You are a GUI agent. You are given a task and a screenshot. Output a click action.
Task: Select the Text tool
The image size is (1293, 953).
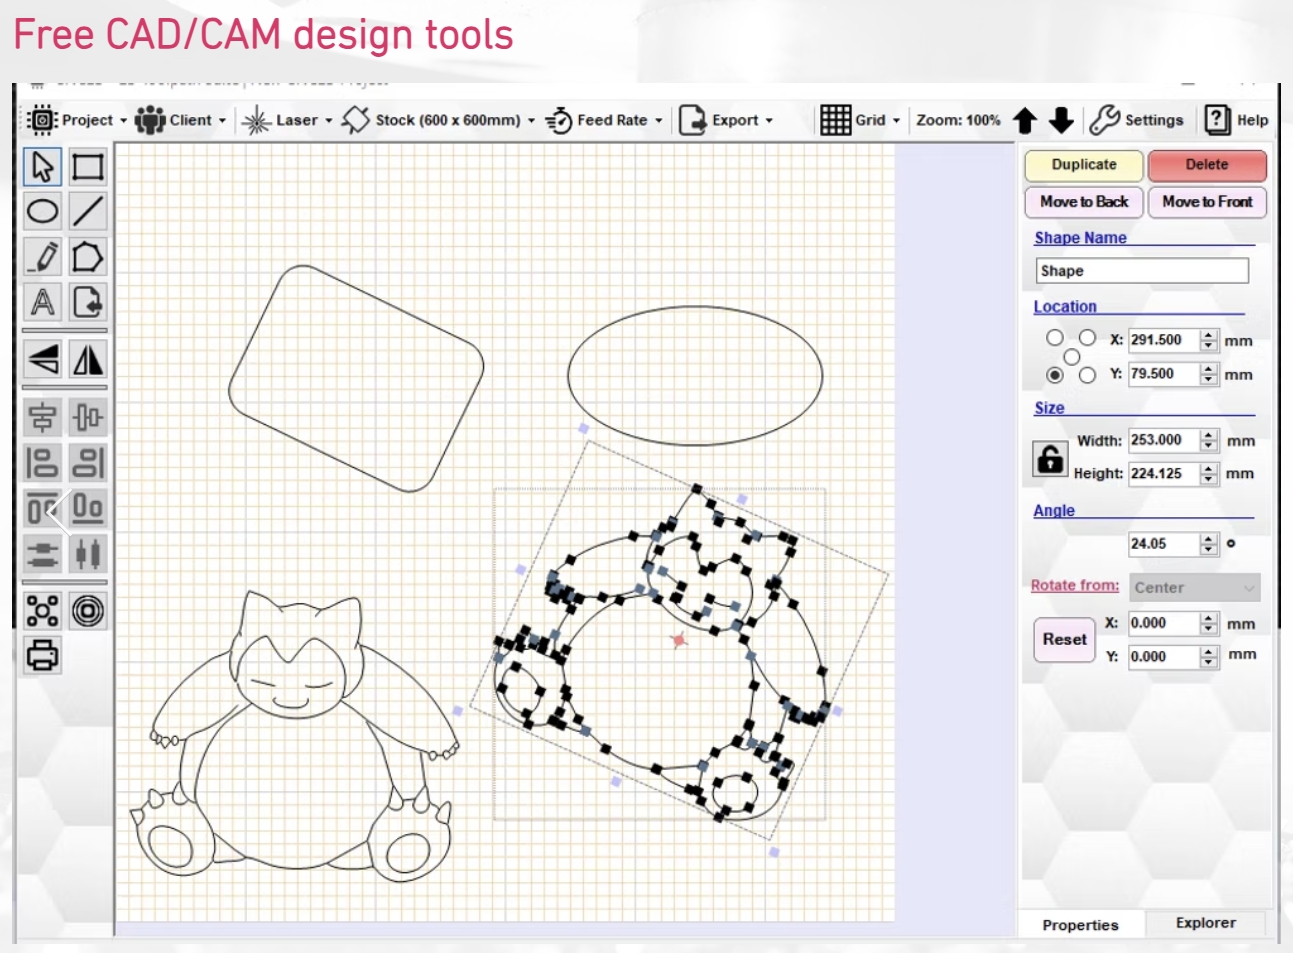click(42, 302)
